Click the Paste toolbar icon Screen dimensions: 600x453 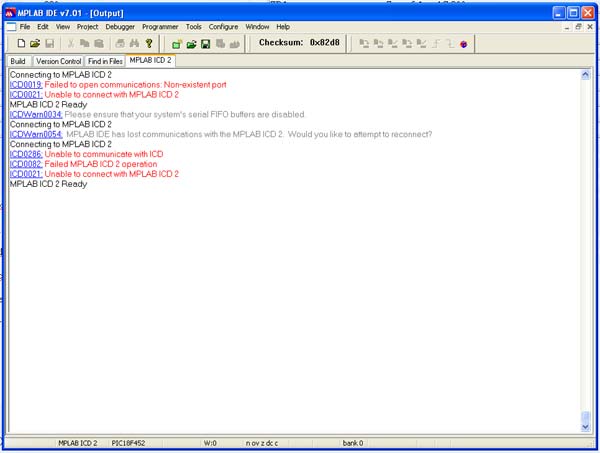coord(99,43)
